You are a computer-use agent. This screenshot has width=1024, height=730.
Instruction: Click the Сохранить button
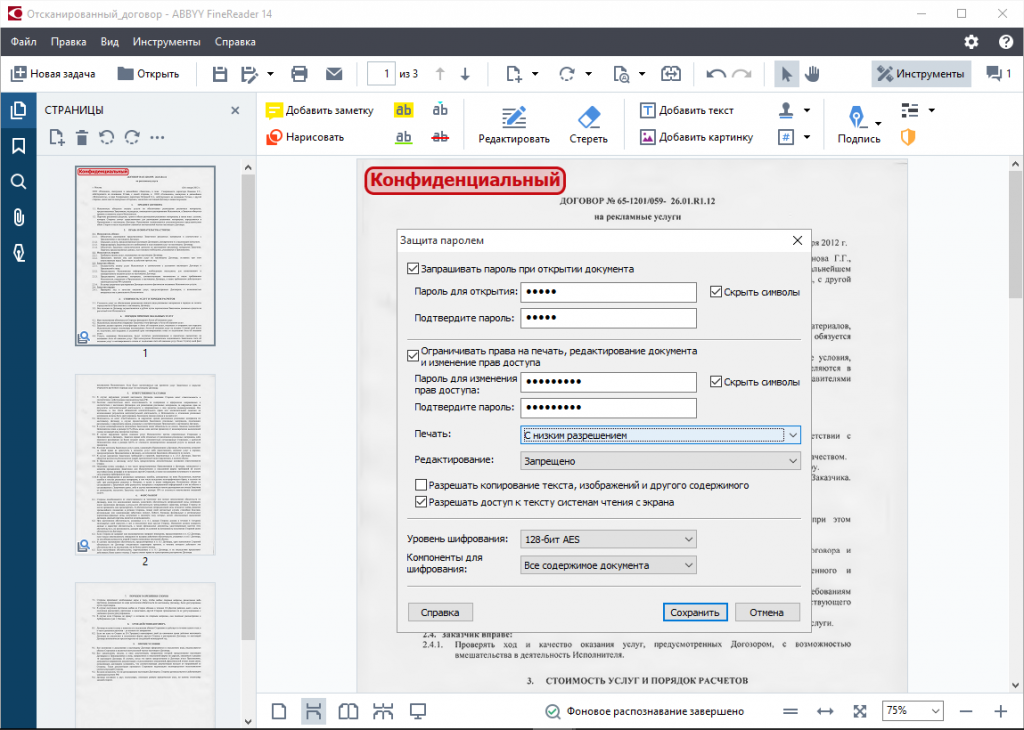695,612
